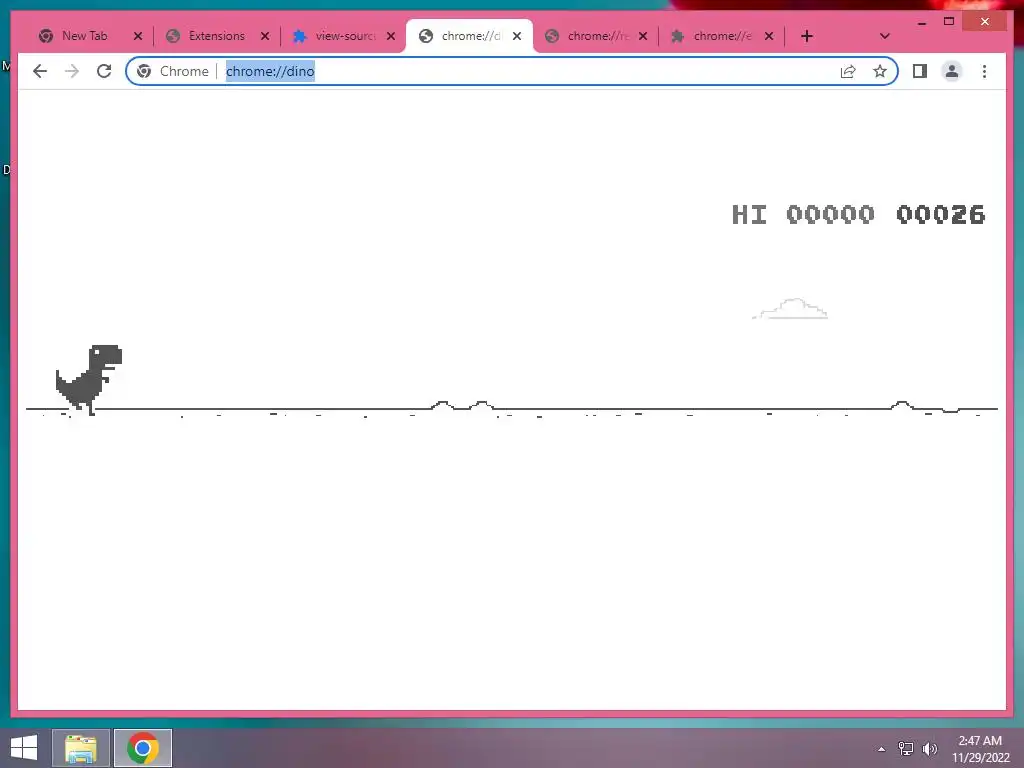Click the HI 00000 high score
This screenshot has width=1024, height=768.
(x=803, y=214)
